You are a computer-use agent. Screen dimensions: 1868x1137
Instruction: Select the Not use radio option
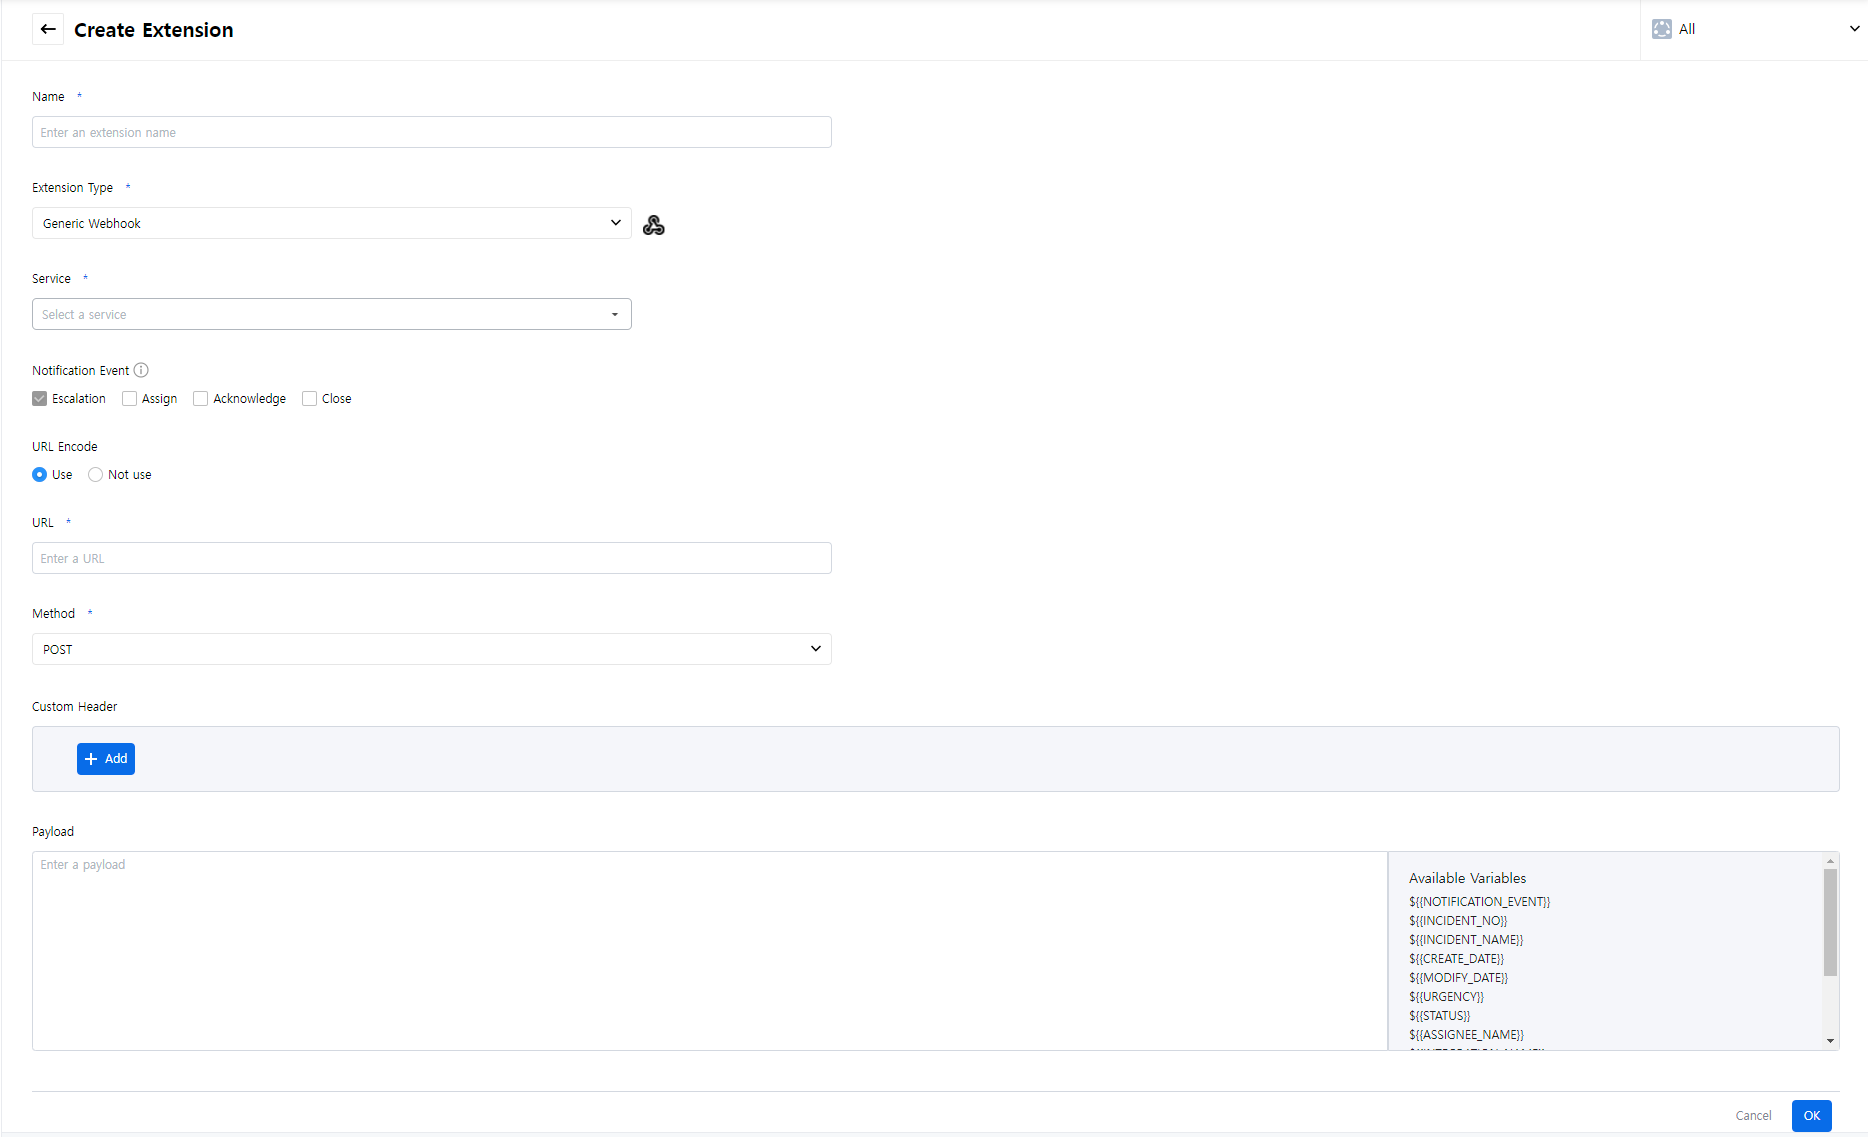coord(96,475)
